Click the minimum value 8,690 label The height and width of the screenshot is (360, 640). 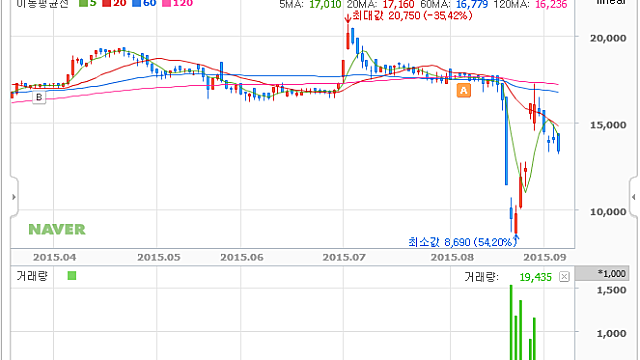click(462, 242)
